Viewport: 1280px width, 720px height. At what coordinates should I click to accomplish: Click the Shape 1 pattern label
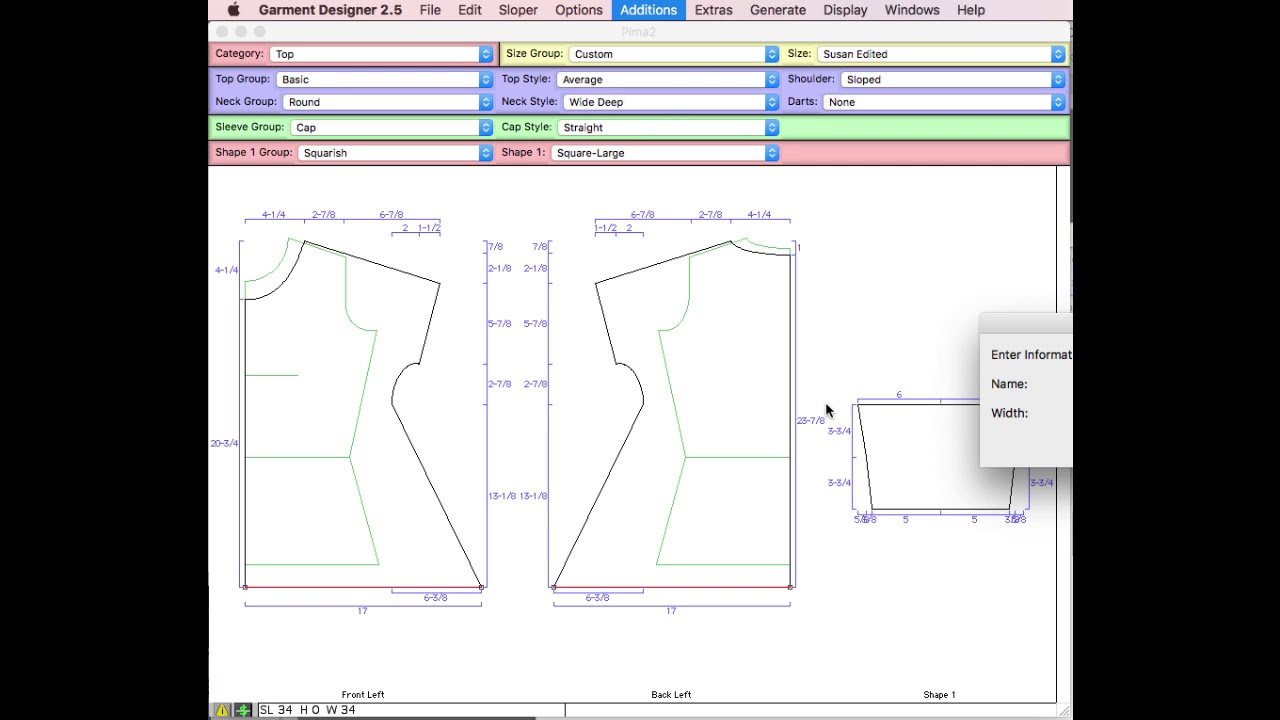[939, 694]
